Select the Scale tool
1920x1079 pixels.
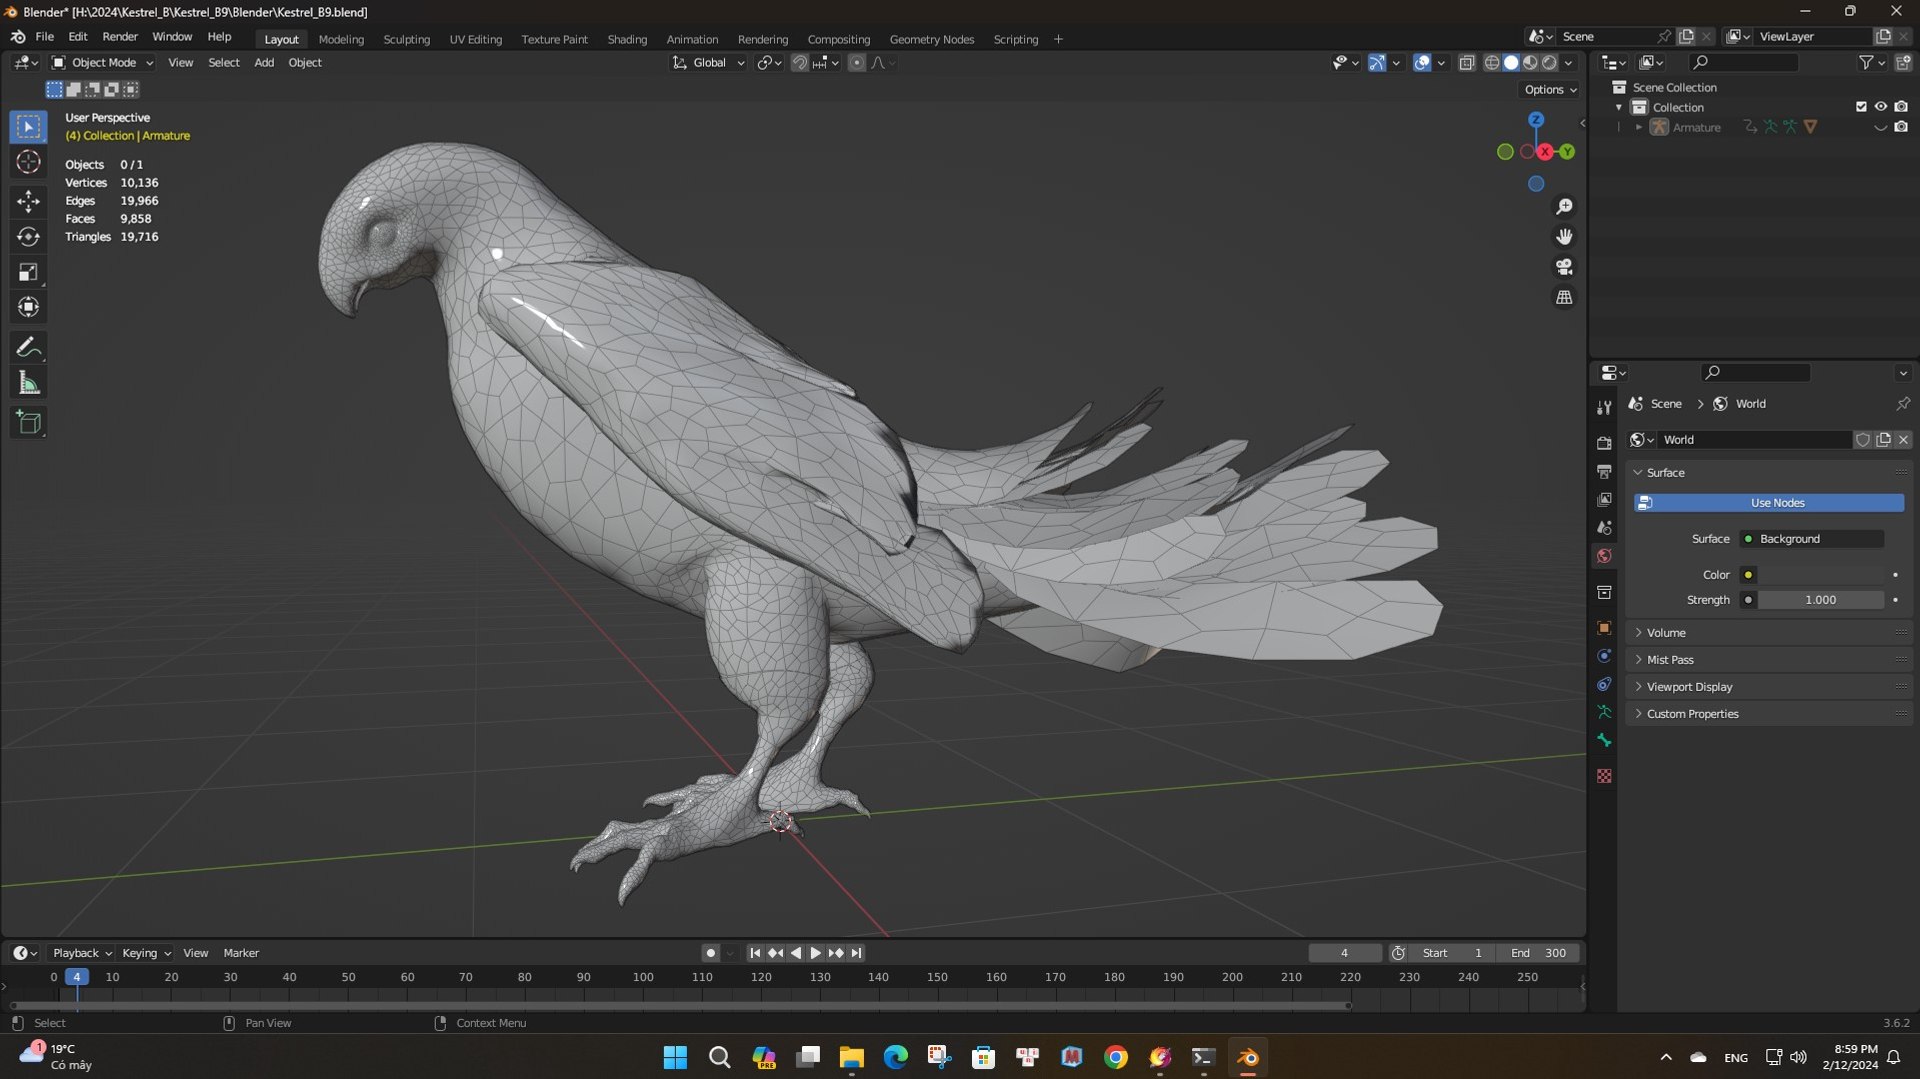[28, 272]
